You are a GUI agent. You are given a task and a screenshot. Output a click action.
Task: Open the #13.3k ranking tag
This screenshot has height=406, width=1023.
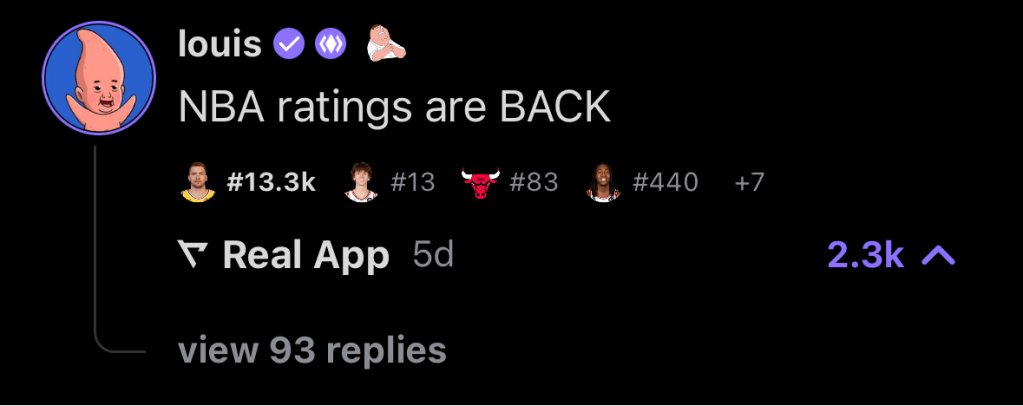click(x=271, y=182)
